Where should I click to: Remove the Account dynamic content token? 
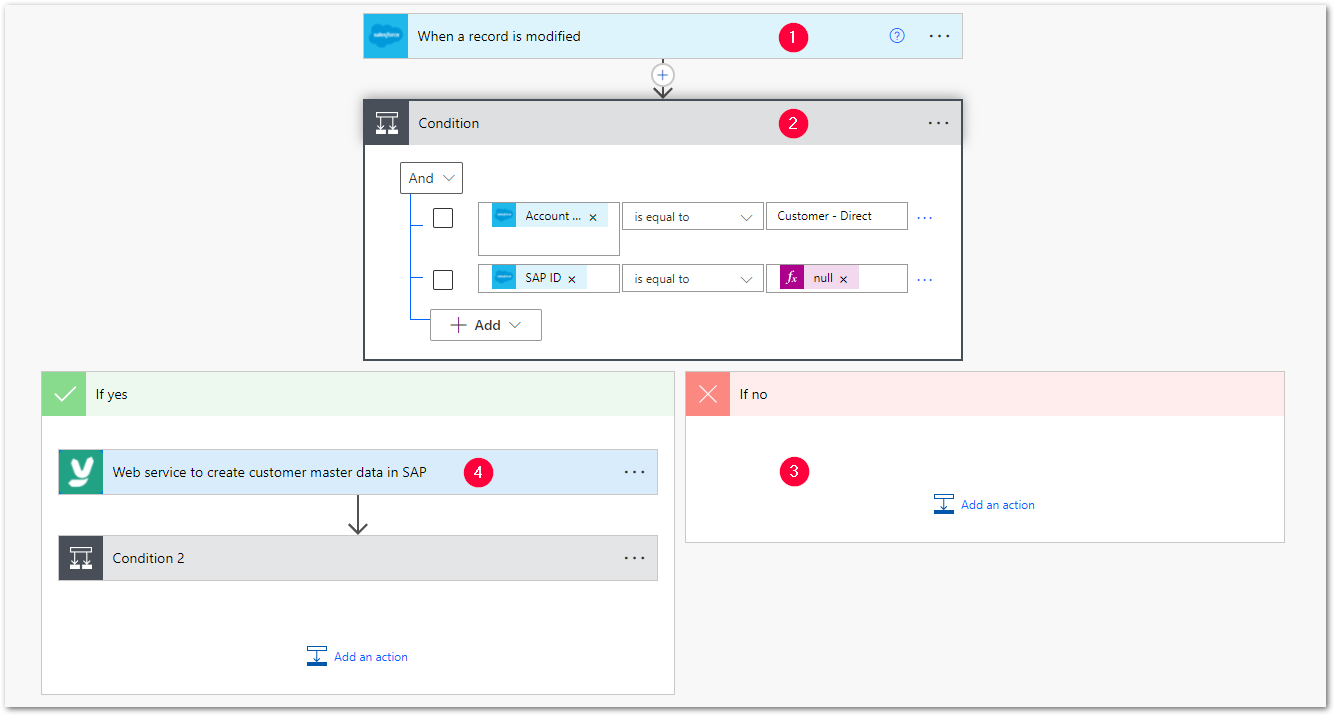click(x=593, y=217)
